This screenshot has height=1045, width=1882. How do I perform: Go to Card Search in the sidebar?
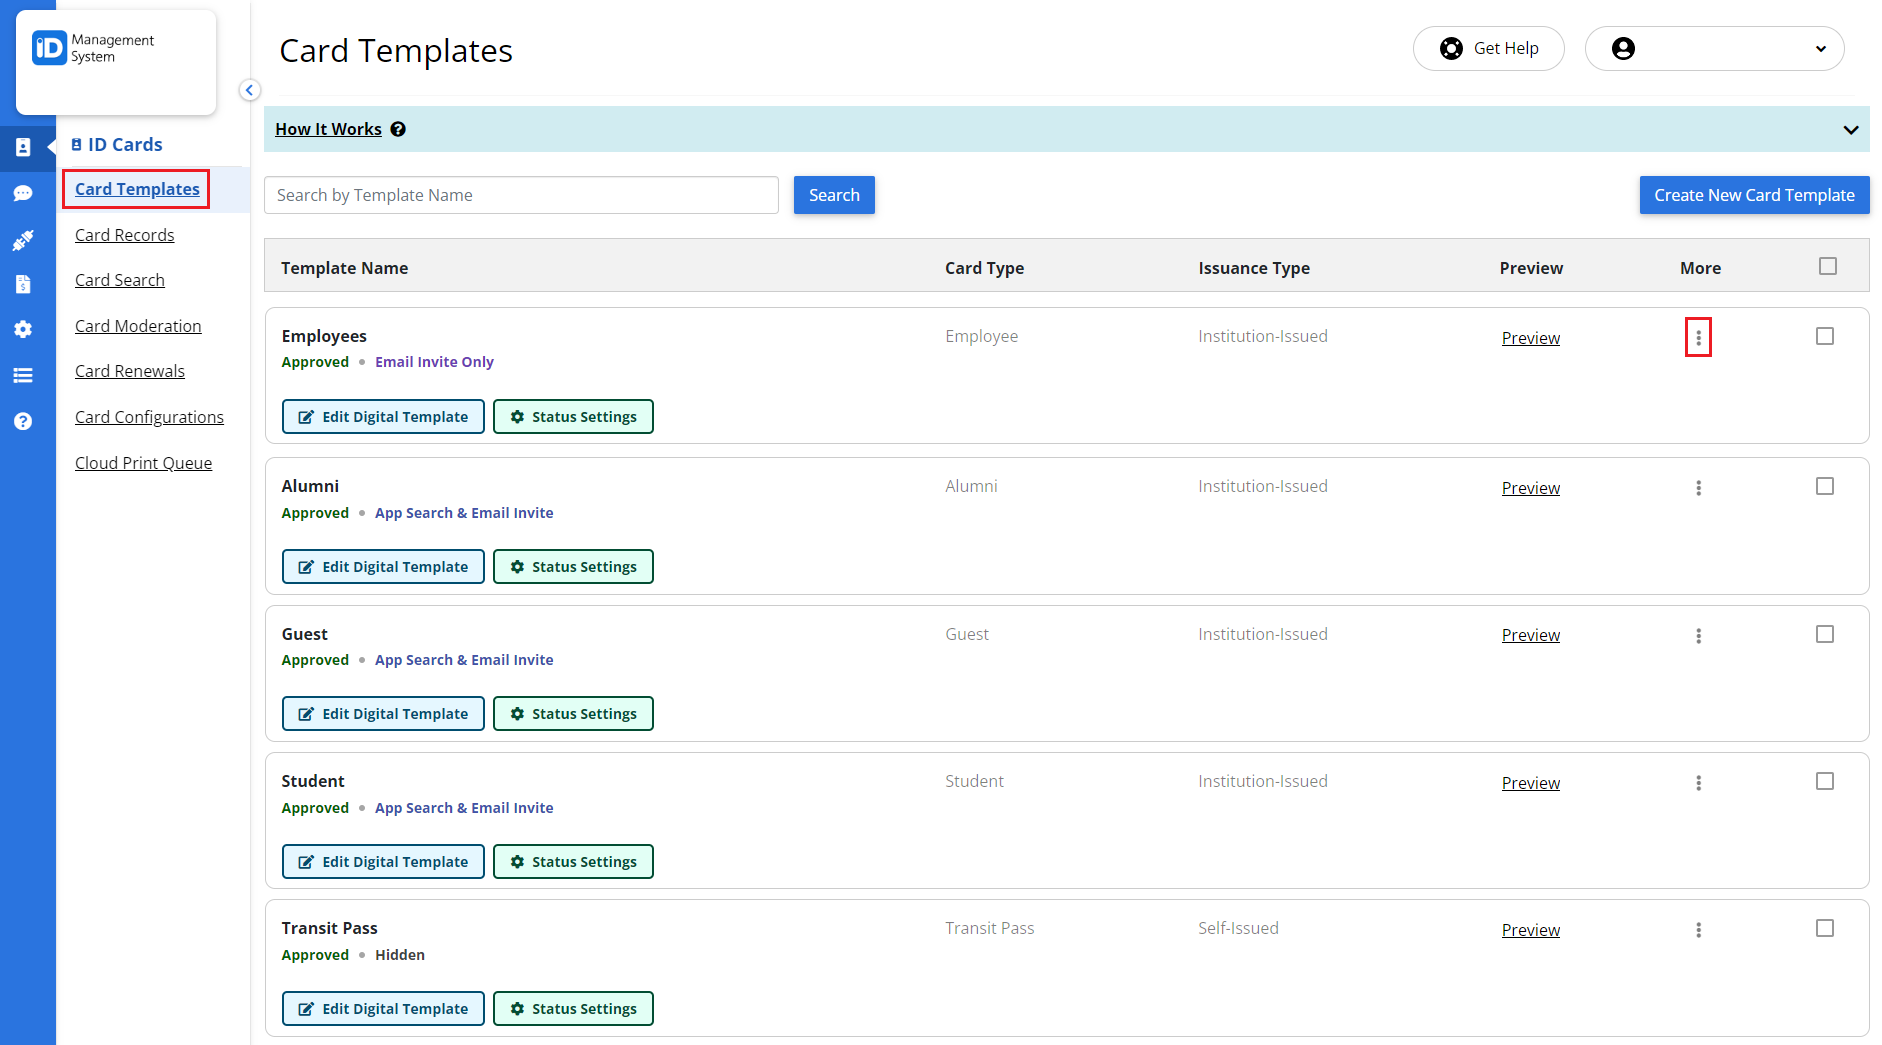point(120,280)
